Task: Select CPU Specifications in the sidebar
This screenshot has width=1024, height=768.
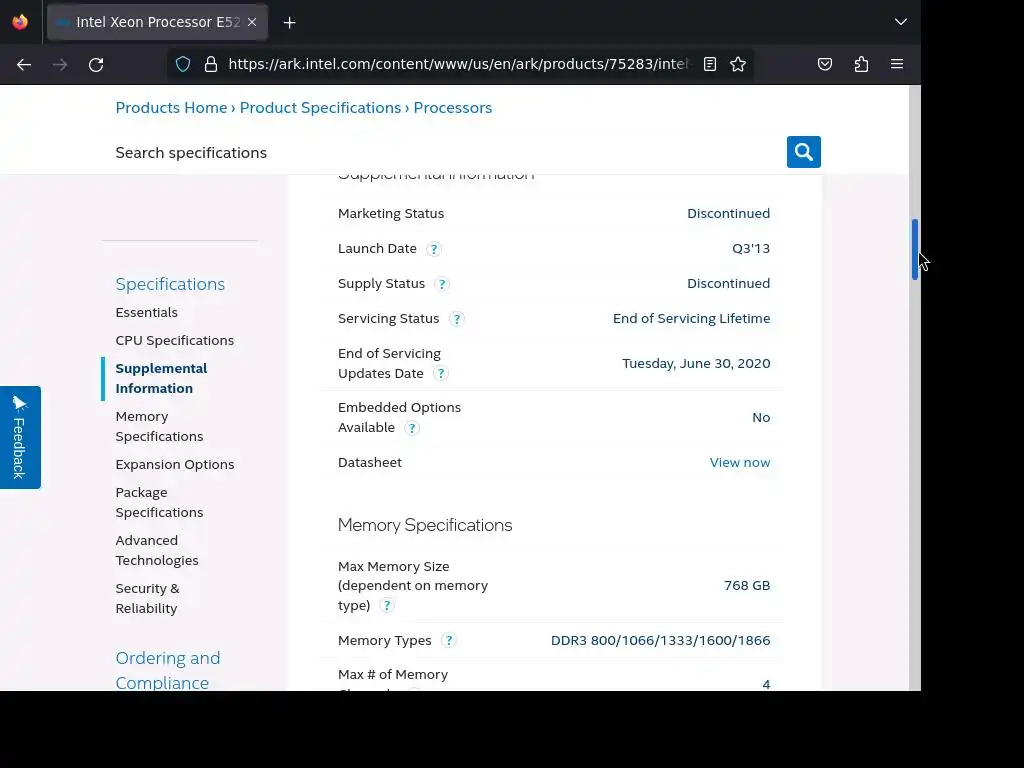Action: [174, 340]
